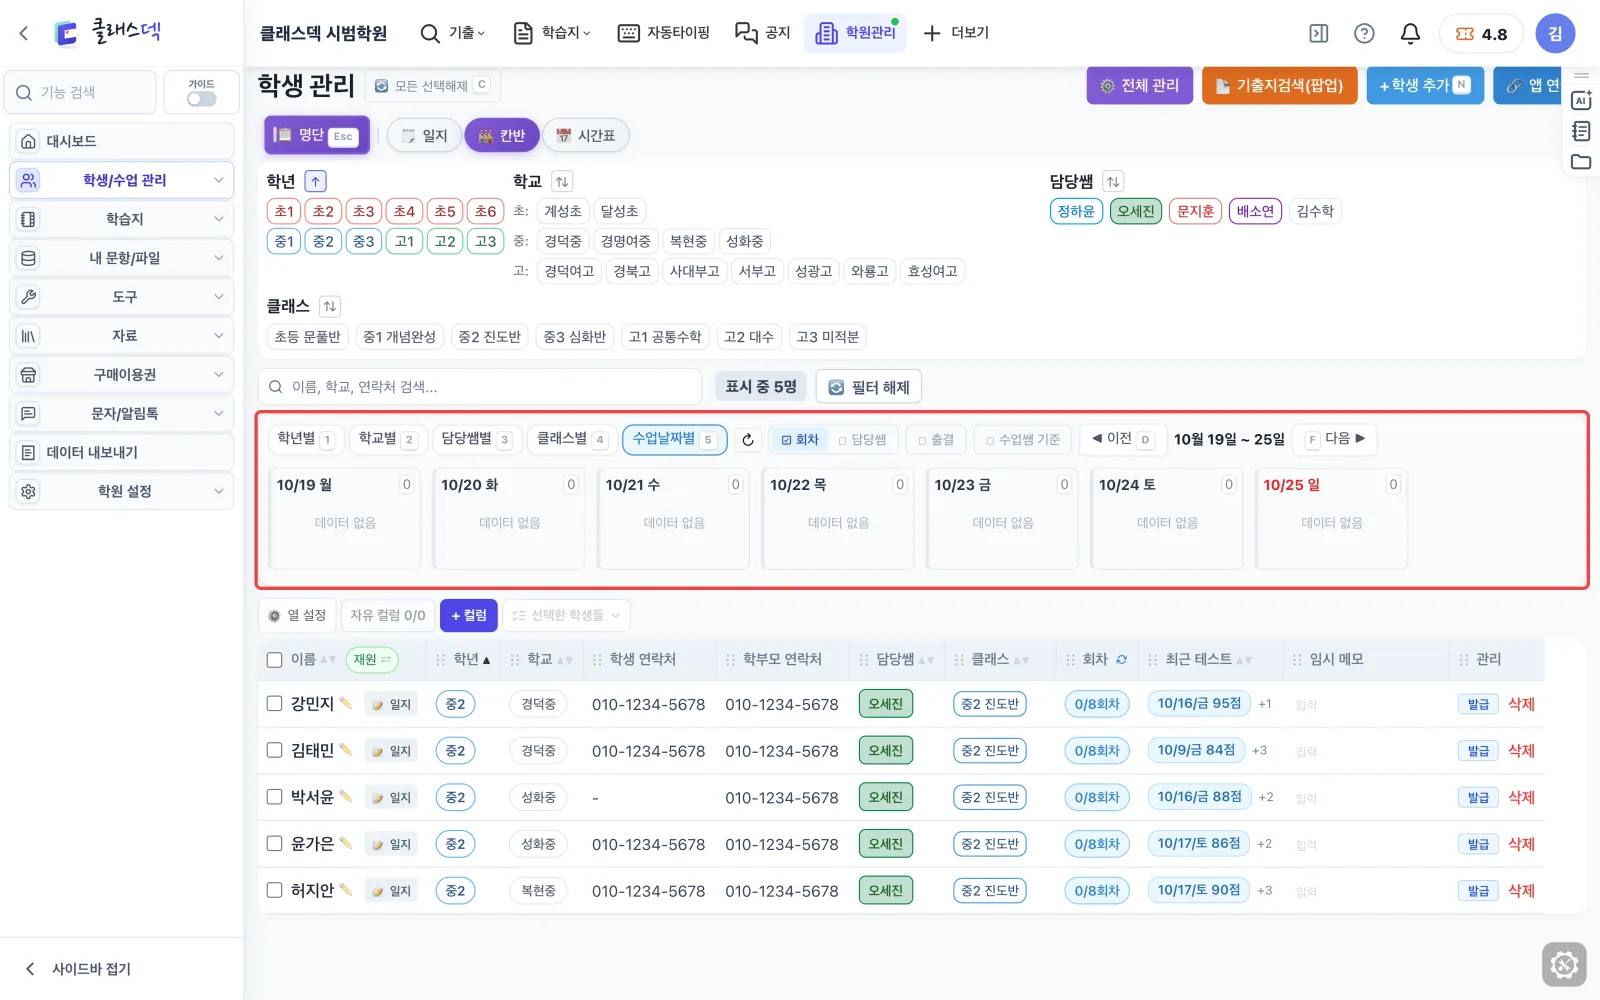Tick the checkbox for 강민지
The width and height of the screenshot is (1600, 1000).
(x=274, y=703)
